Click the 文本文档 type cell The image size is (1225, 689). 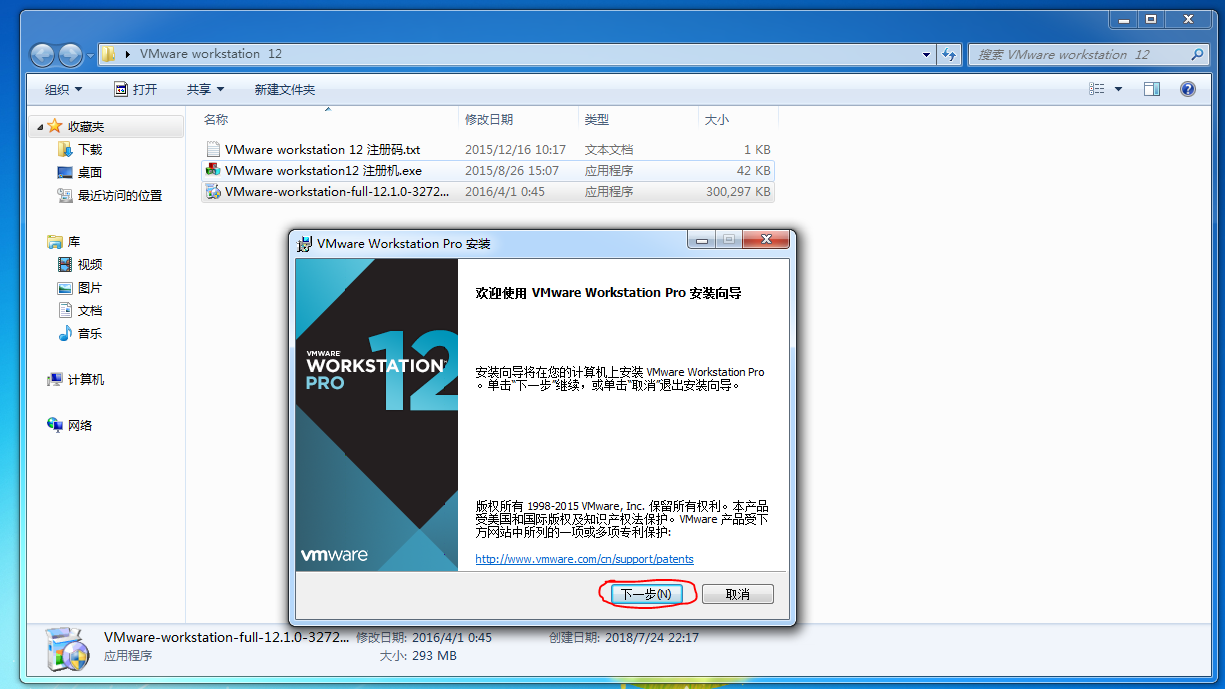click(609, 150)
